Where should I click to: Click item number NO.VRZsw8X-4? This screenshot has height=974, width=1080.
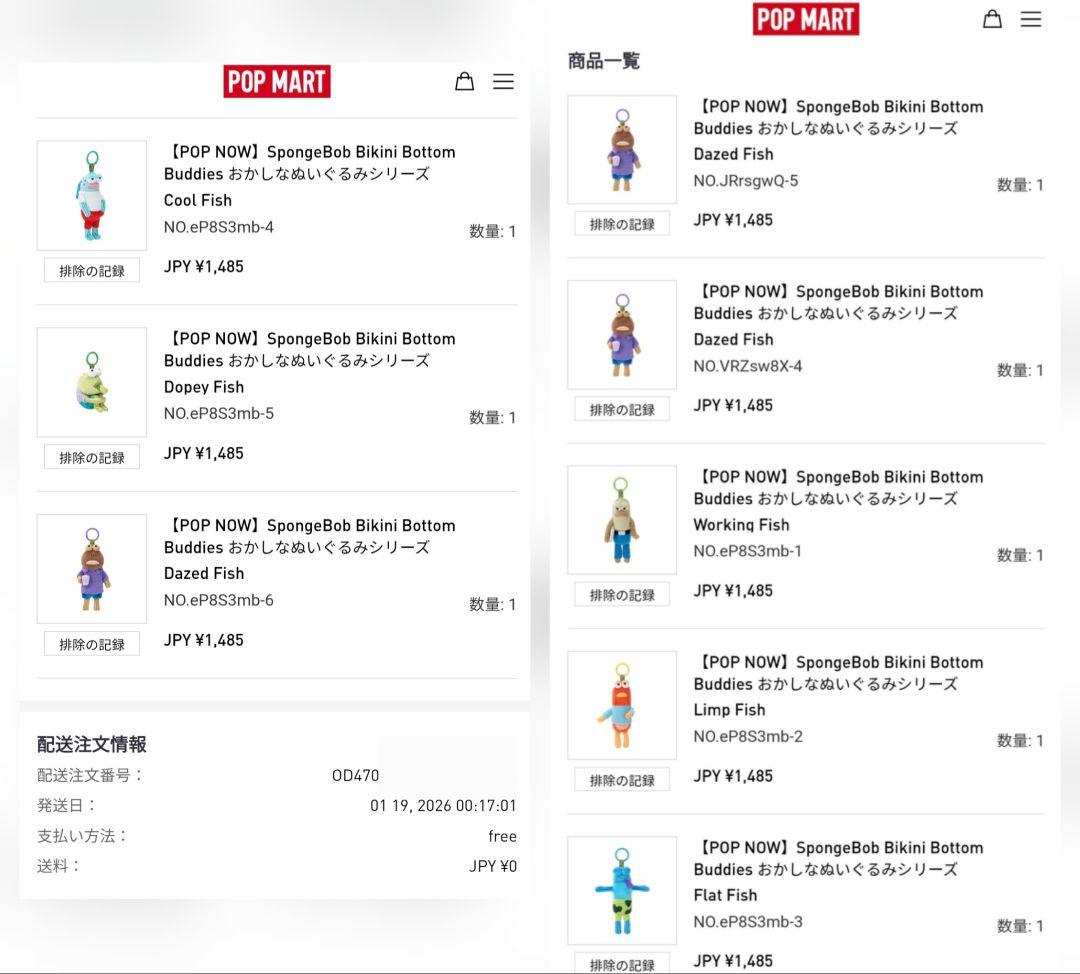[747, 366]
